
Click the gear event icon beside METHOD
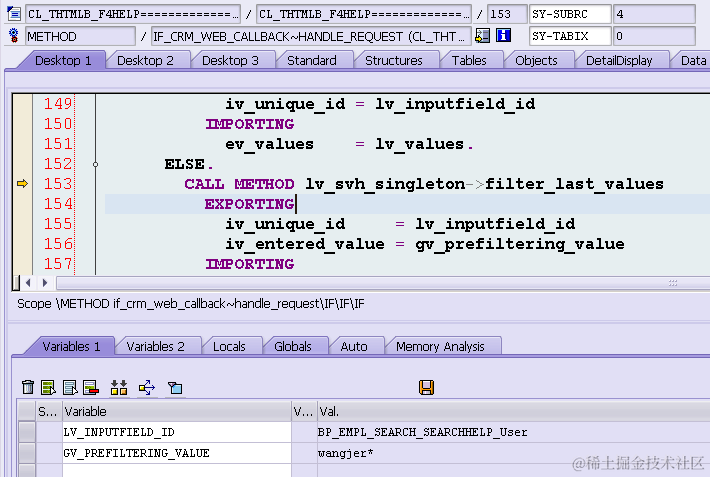14,35
